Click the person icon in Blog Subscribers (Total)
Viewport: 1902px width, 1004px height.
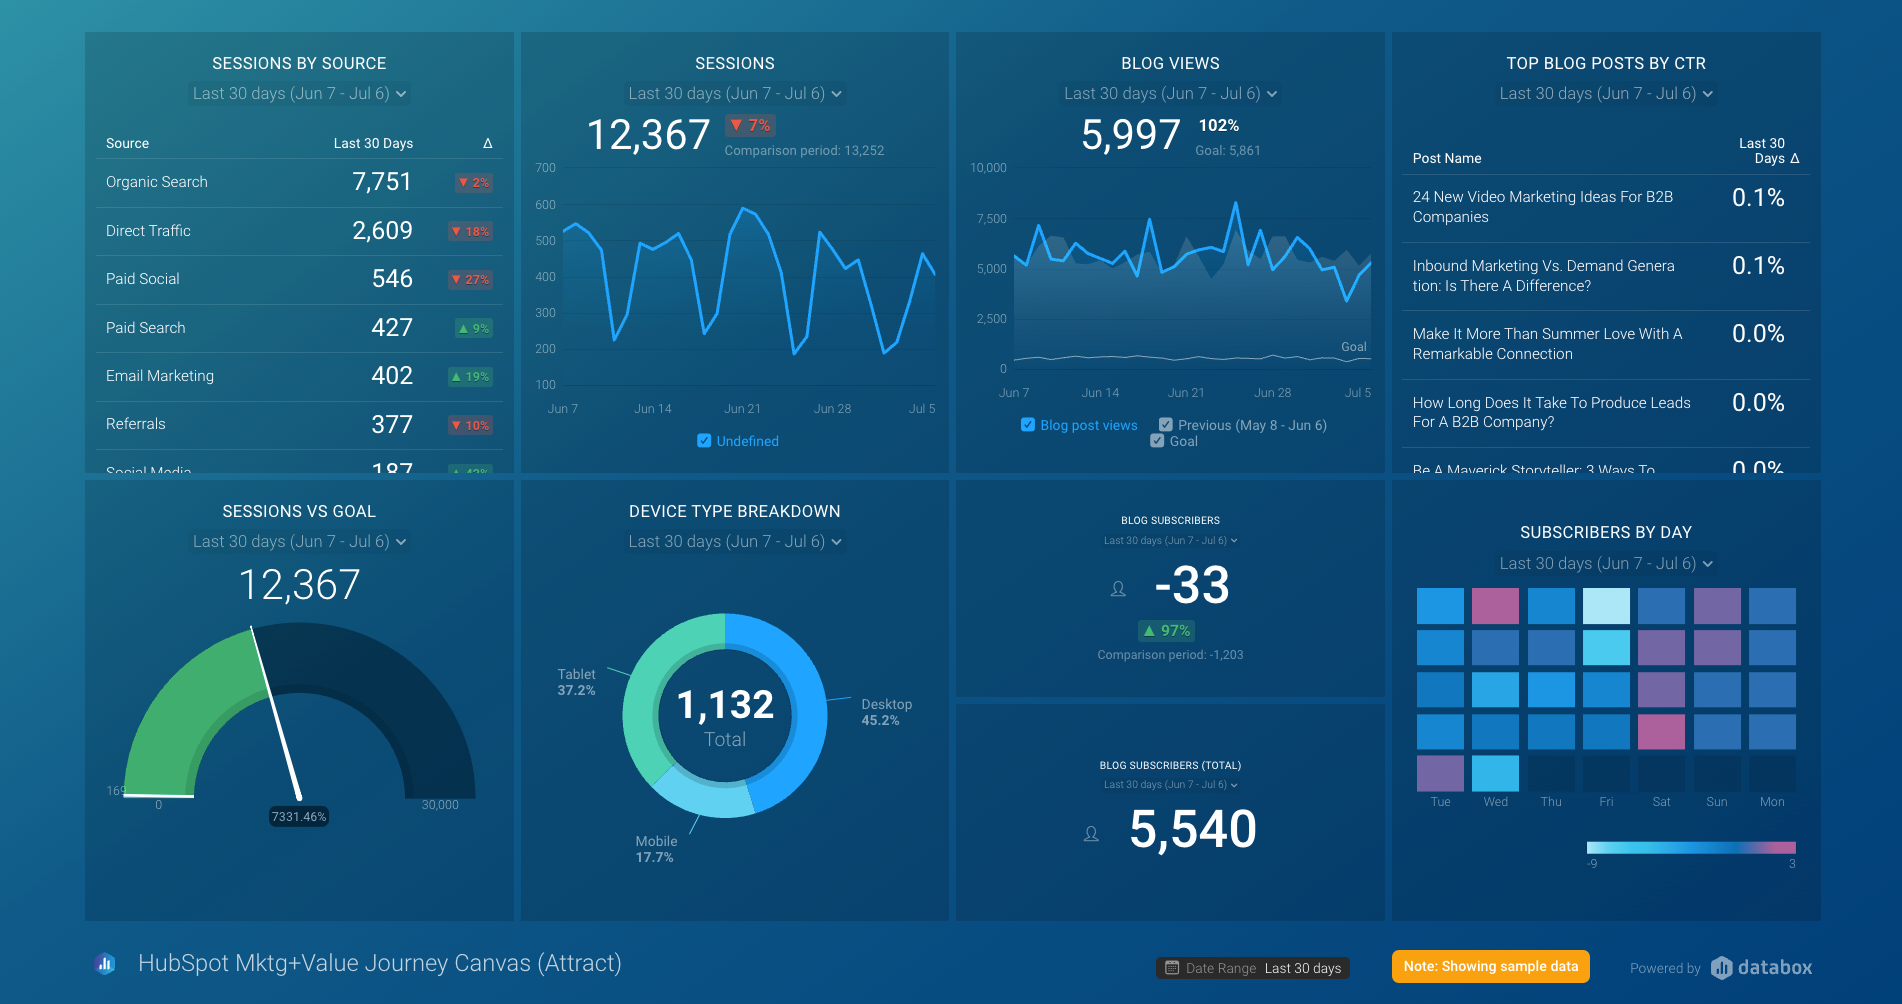[x=1091, y=833]
